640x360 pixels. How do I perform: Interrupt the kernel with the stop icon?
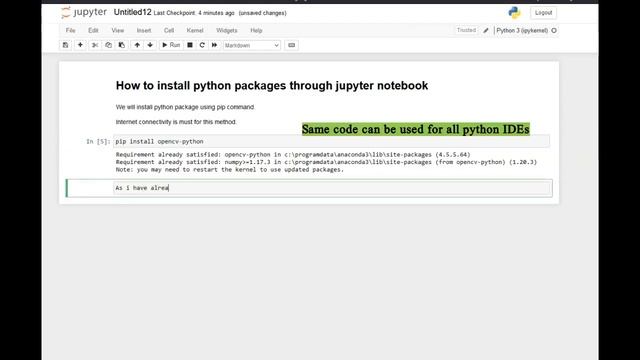point(190,45)
